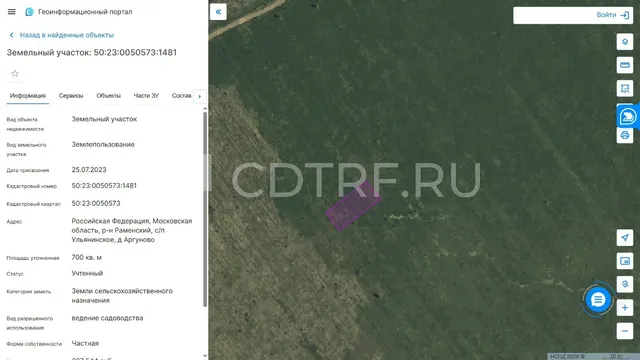
Task: Click the value Землепользование
Action: coord(103,144)
